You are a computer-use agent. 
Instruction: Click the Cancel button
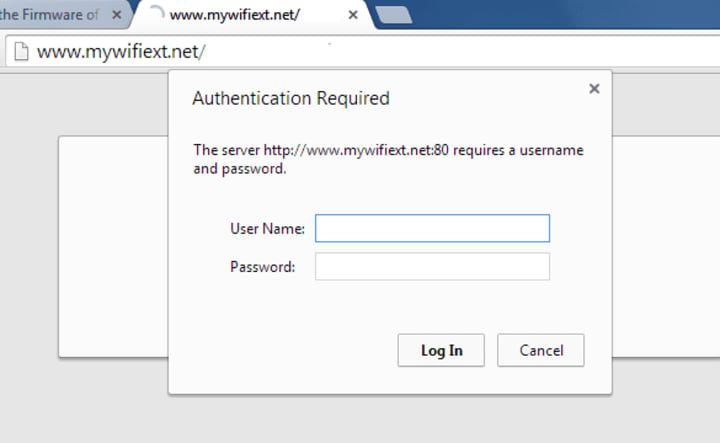tap(540, 350)
